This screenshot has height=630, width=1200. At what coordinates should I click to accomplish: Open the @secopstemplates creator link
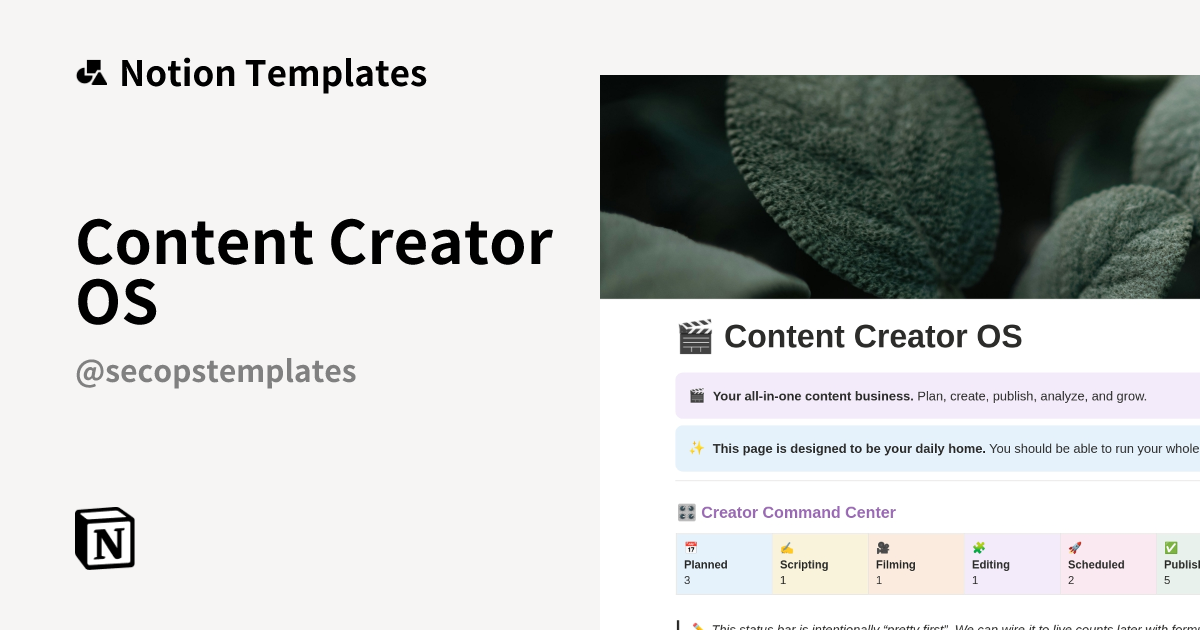click(216, 371)
